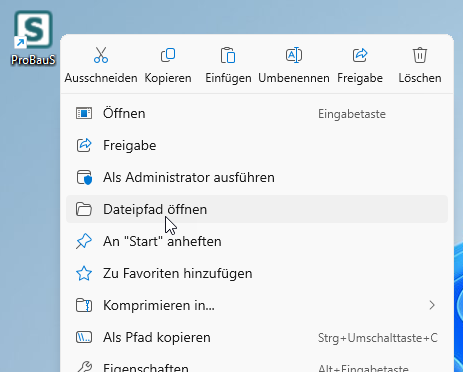Select An "Start" anheften
463x372 pixels.
(257, 241)
